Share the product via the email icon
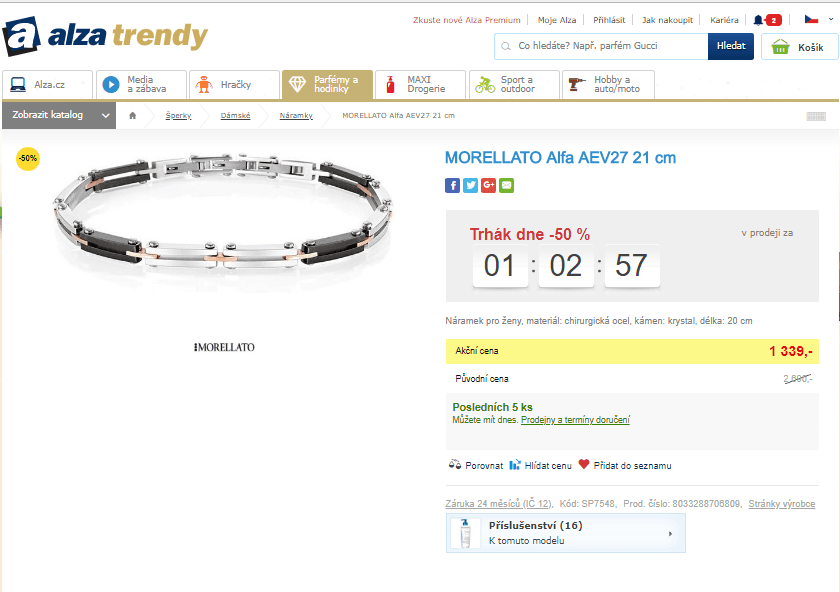Viewport: 840px width, 592px height. [x=506, y=185]
